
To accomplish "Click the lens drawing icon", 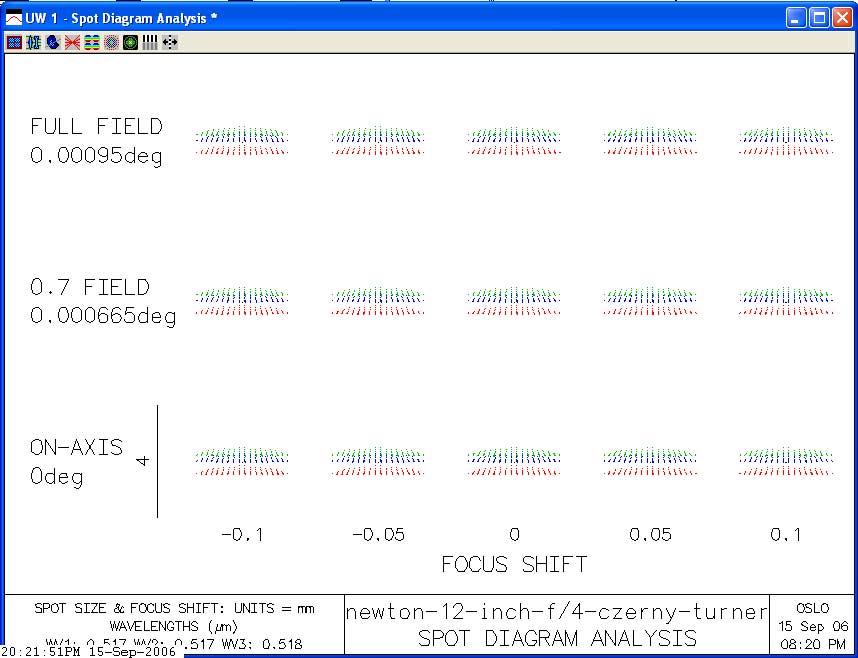I will click(x=33, y=43).
